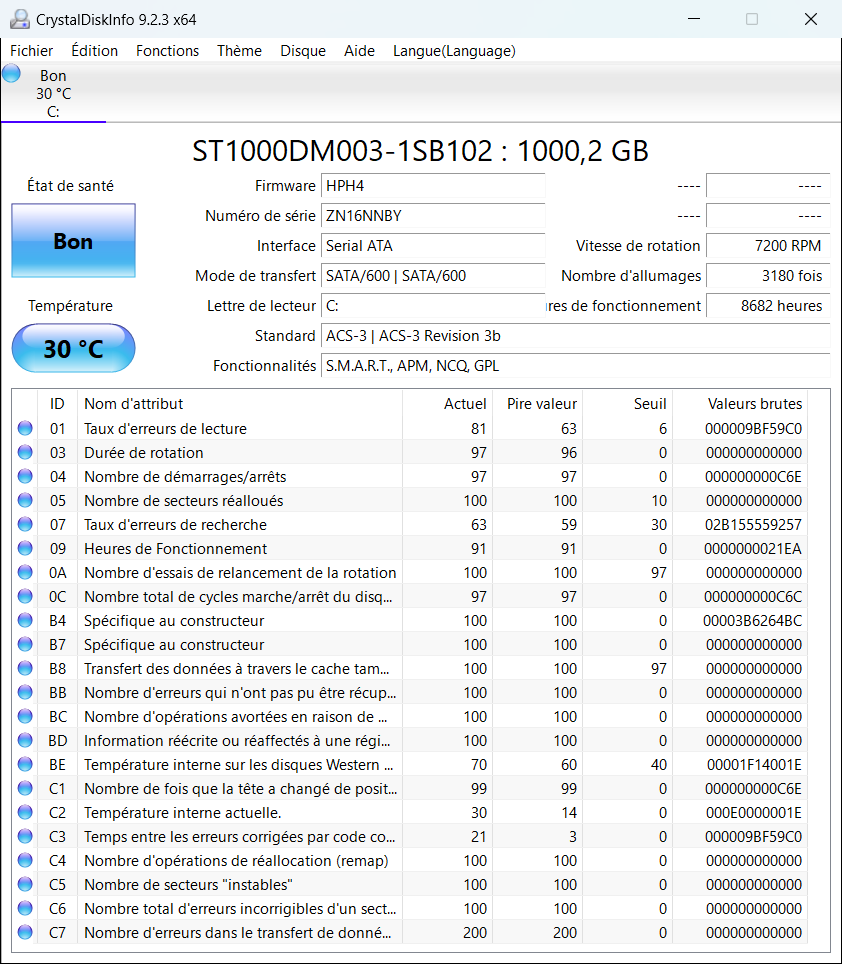Viewport: 842px width, 964px height.
Task: Click the status orb for attribute C6
Action: click(25, 907)
